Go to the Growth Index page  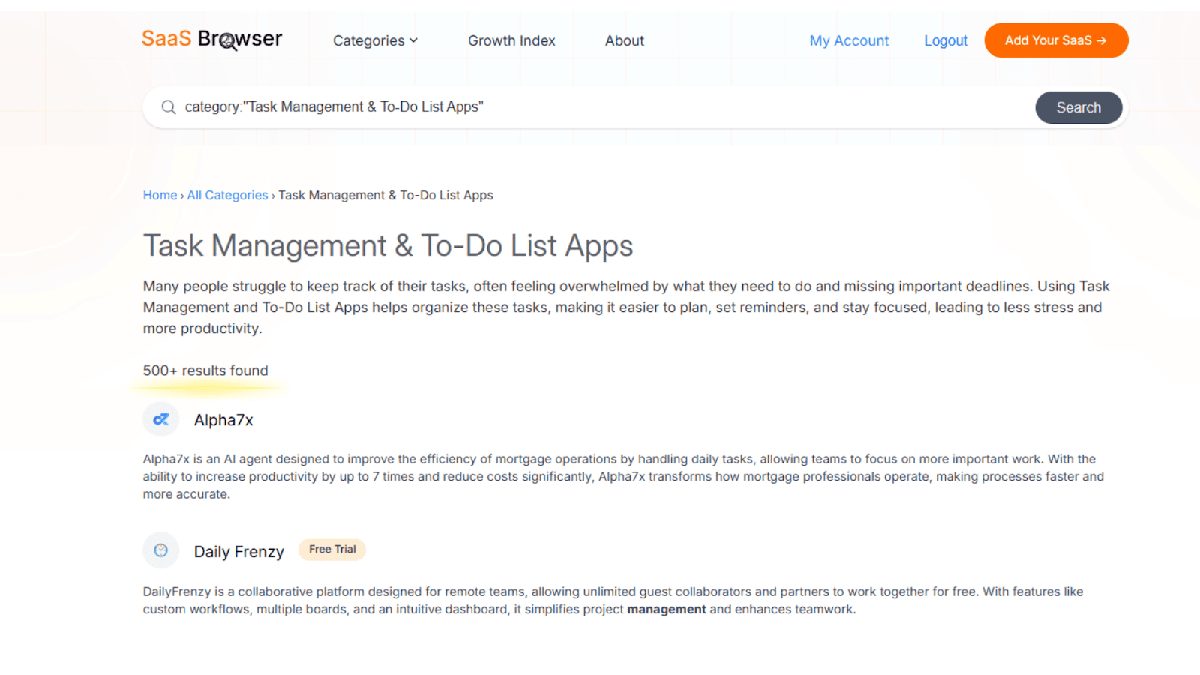pos(511,41)
